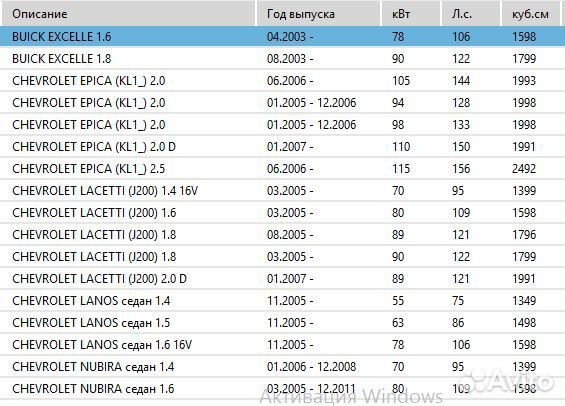Select LACETTI 1.8 description dated 08.2005
The width and height of the screenshot is (565, 406).
(94, 235)
